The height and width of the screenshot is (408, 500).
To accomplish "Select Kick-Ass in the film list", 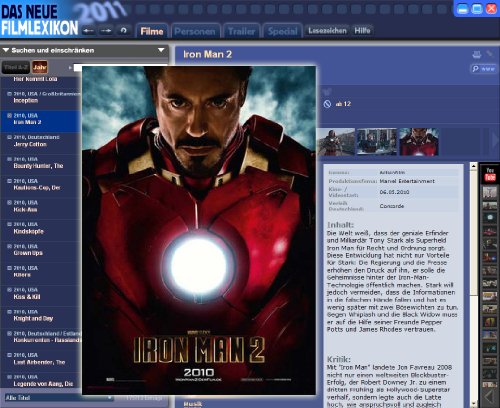I will pyautogui.click(x=41, y=206).
